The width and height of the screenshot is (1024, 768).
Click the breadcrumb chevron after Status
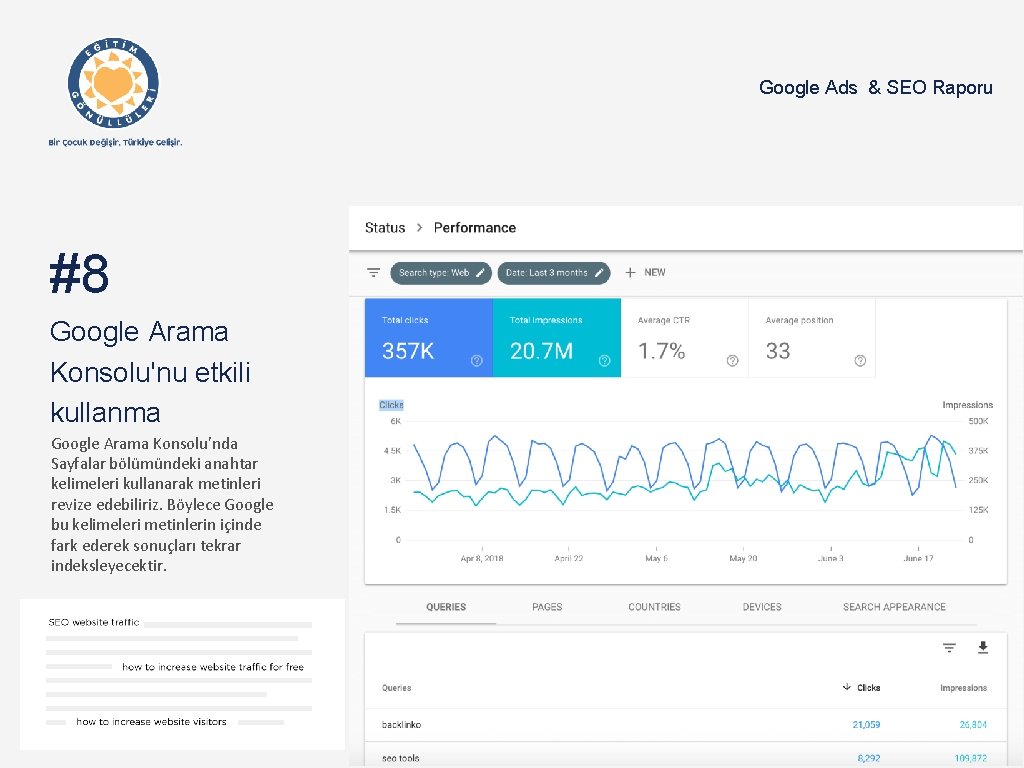click(x=419, y=228)
